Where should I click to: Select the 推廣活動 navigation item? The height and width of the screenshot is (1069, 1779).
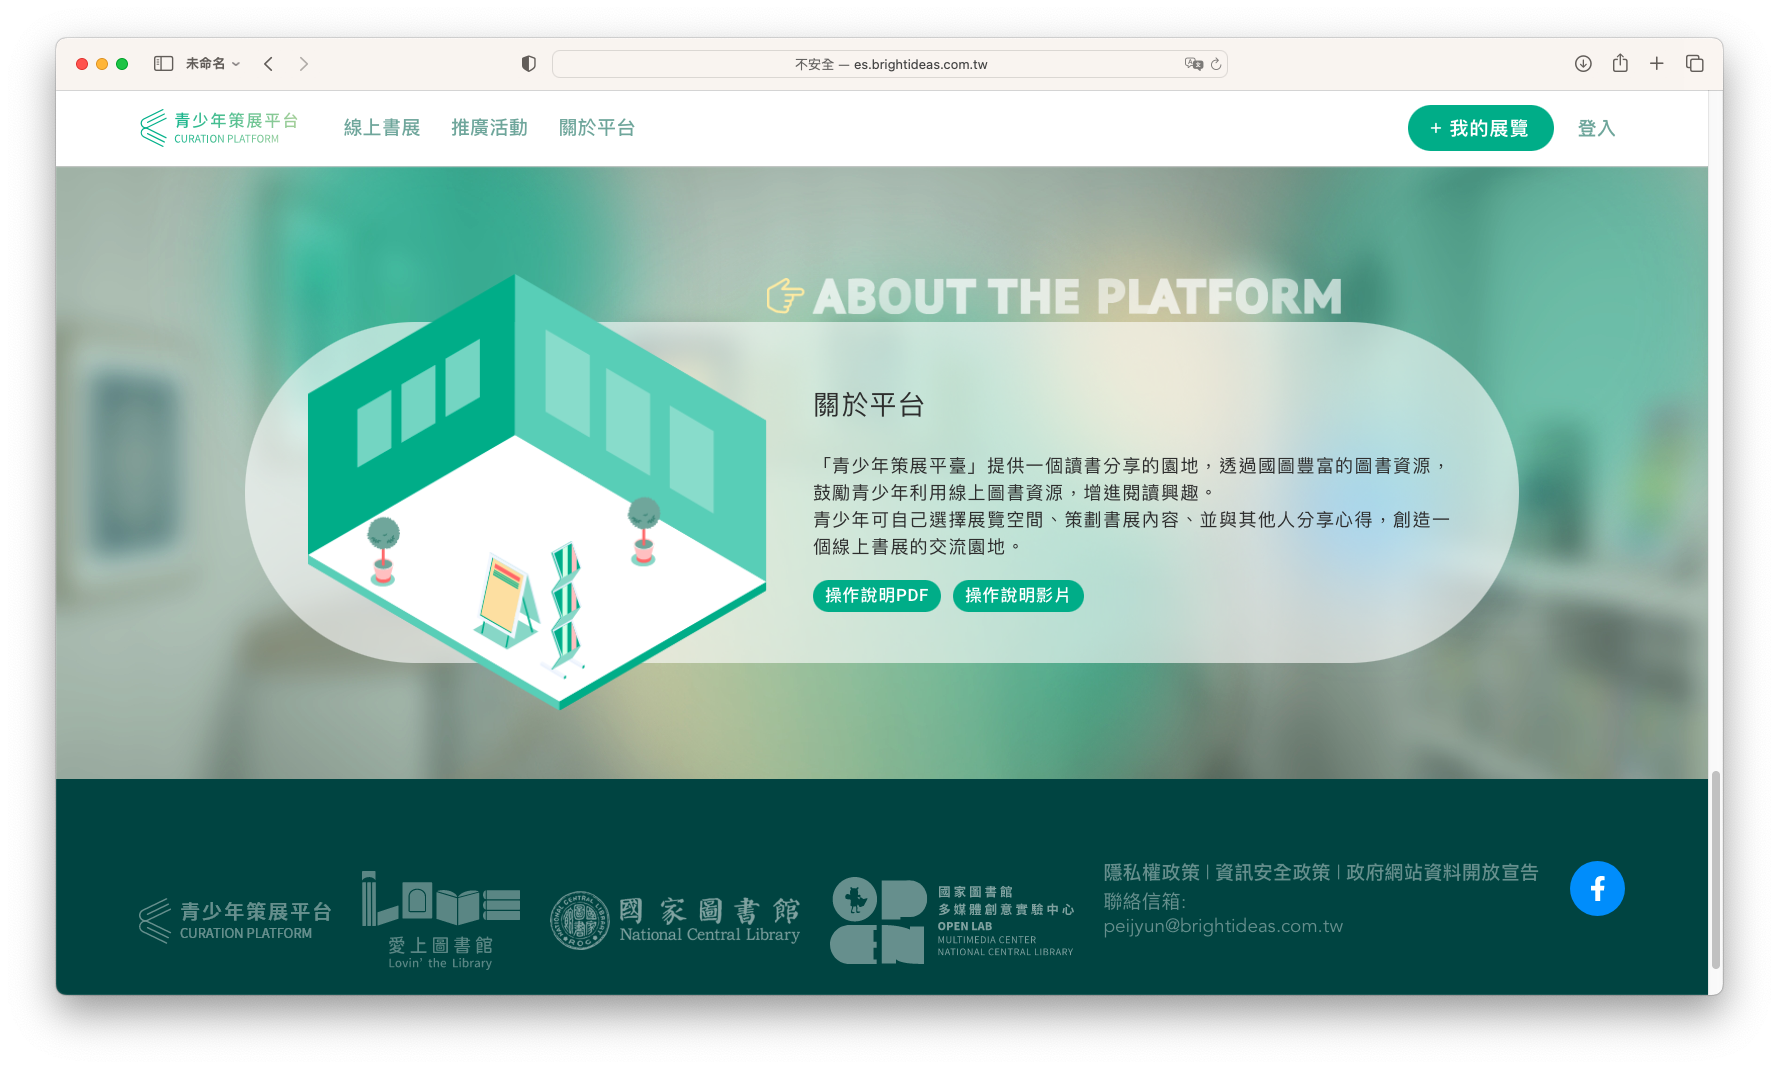489,128
